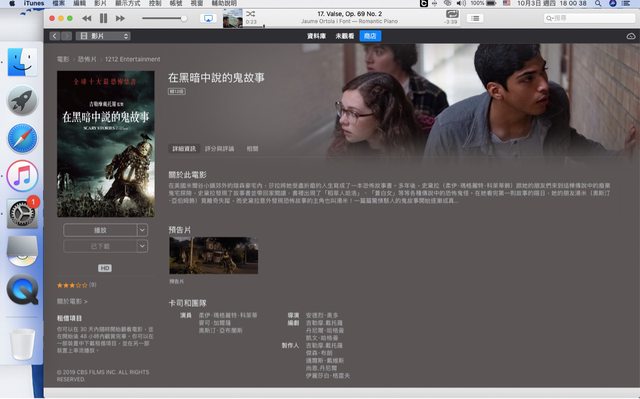Switch to the 未觀看 tab

[344, 36]
